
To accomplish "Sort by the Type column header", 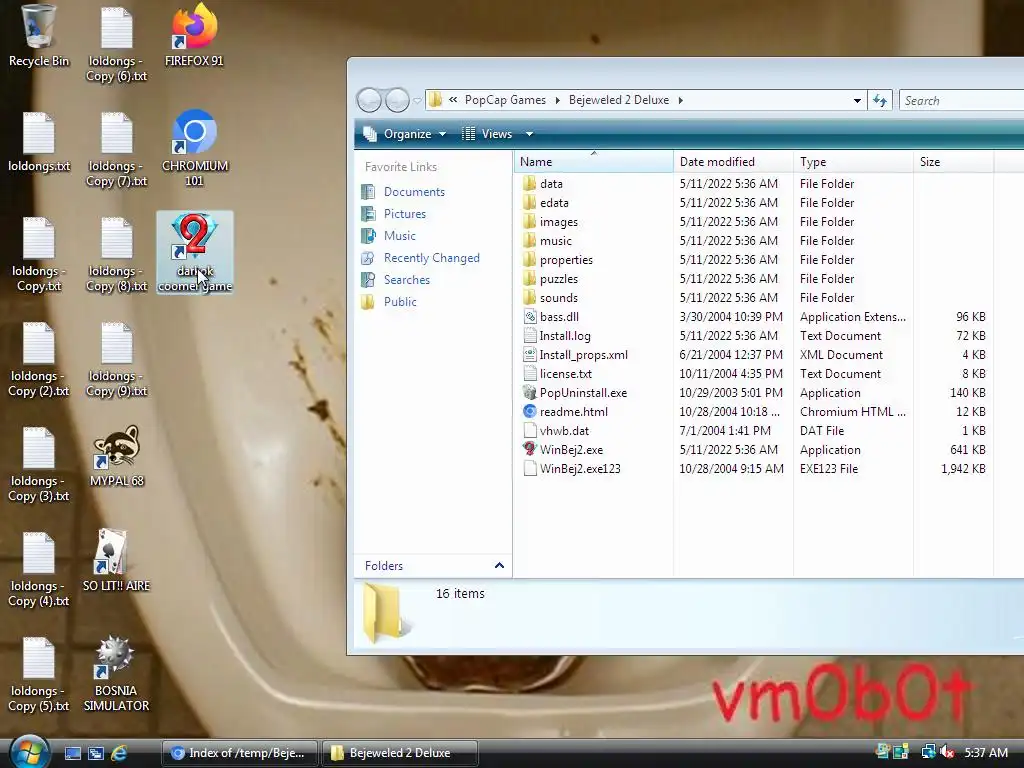I will tap(854, 161).
